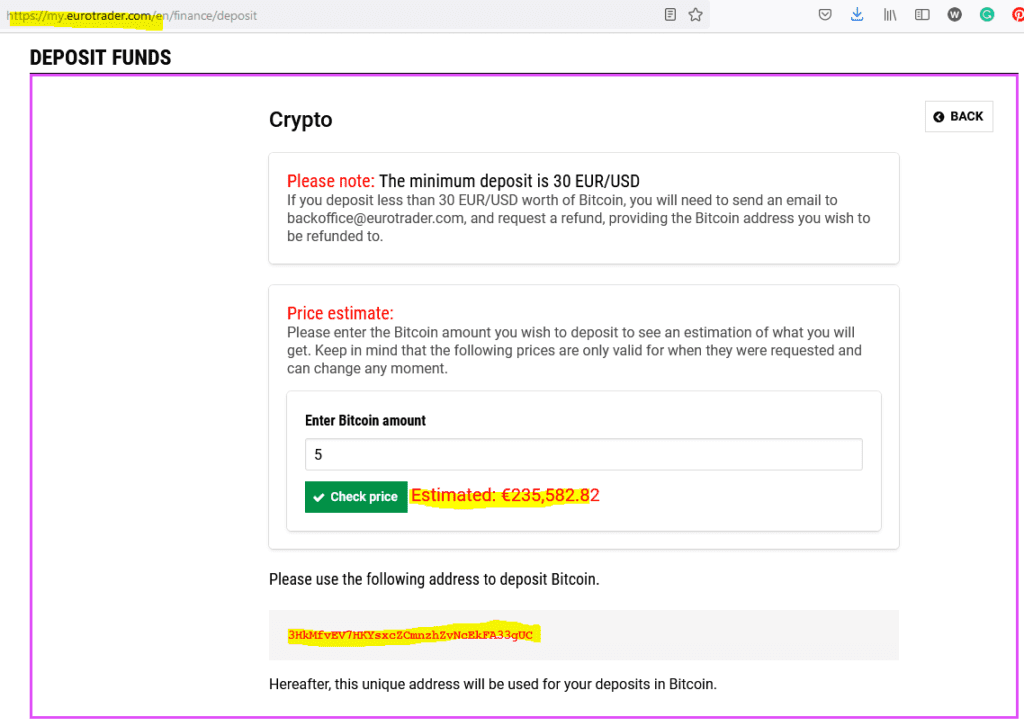This screenshot has width=1024, height=726.
Task: Click the BACK button
Action: [x=959, y=116]
